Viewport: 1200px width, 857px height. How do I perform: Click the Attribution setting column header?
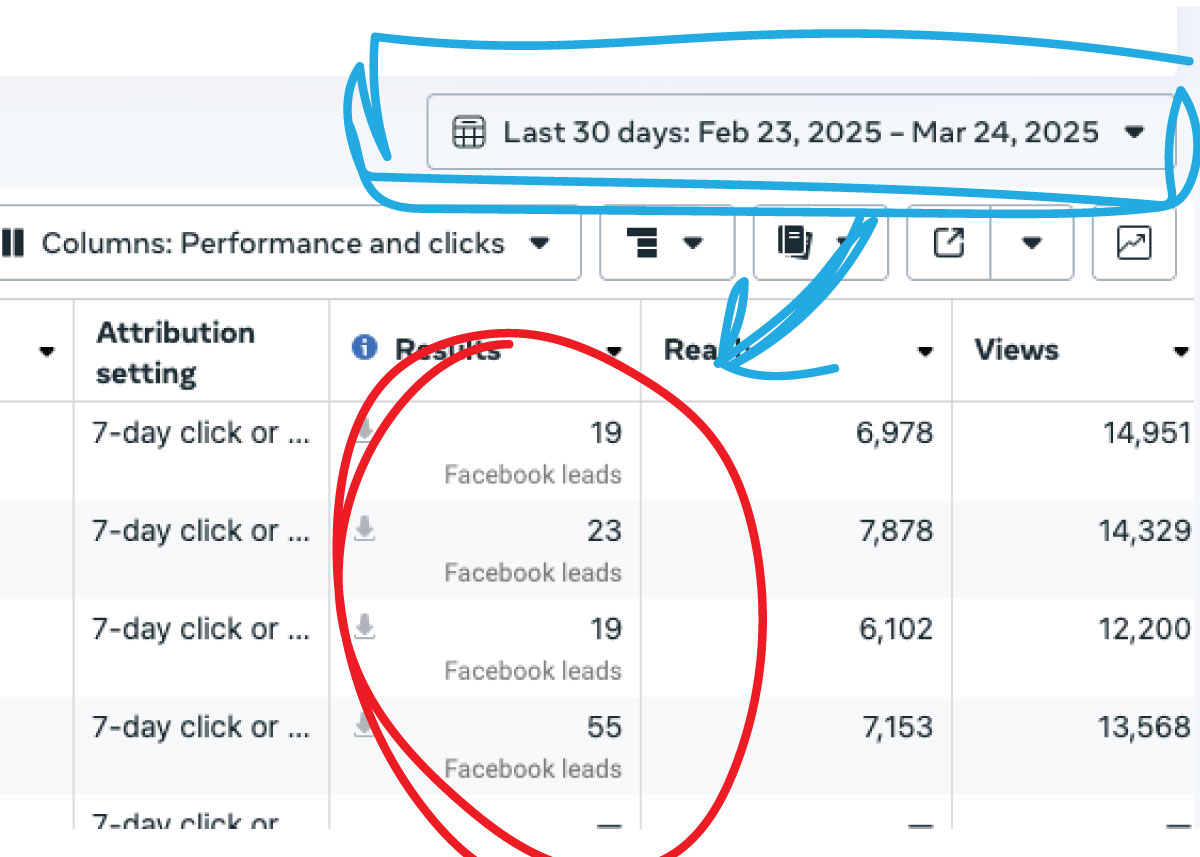[x=175, y=352]
